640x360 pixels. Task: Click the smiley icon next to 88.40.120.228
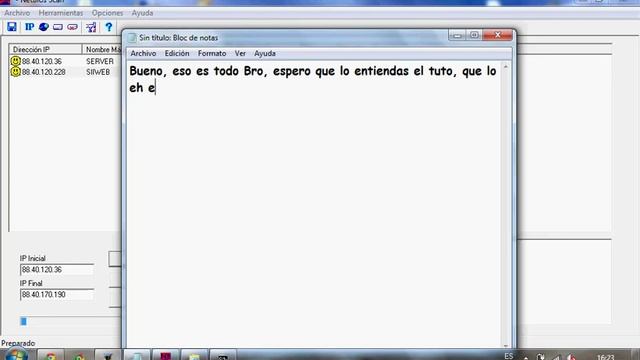(16, 72)
